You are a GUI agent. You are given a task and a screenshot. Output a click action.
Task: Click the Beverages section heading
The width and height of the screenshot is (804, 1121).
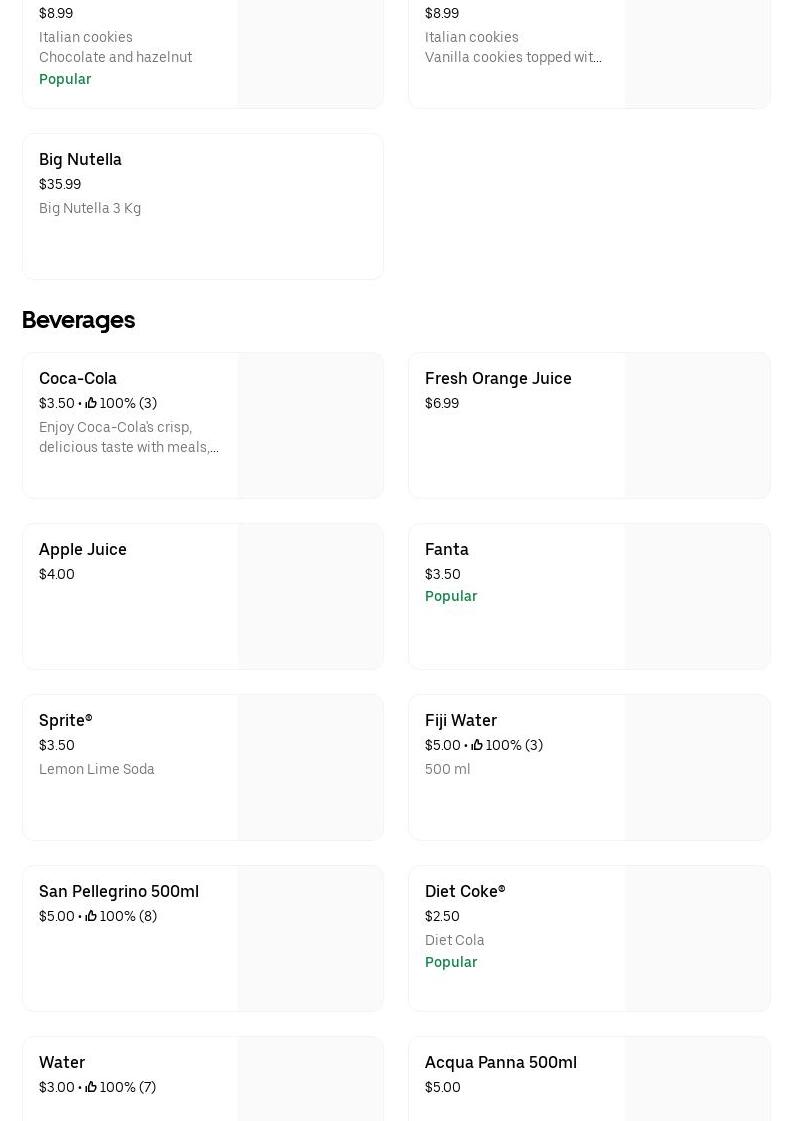pyautogui.click(x=78, y=320)
